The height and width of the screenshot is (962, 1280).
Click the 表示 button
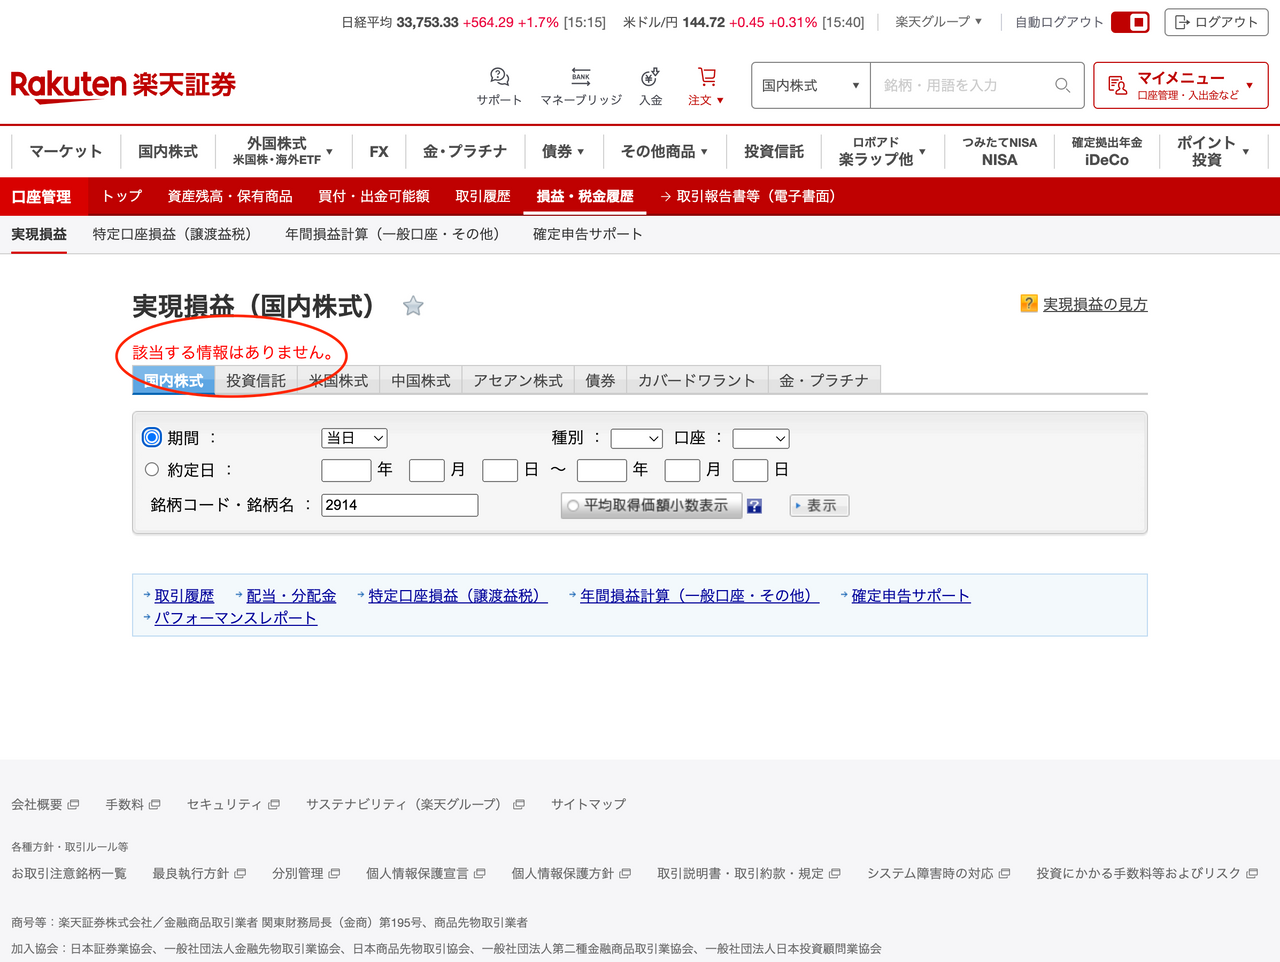818,505
